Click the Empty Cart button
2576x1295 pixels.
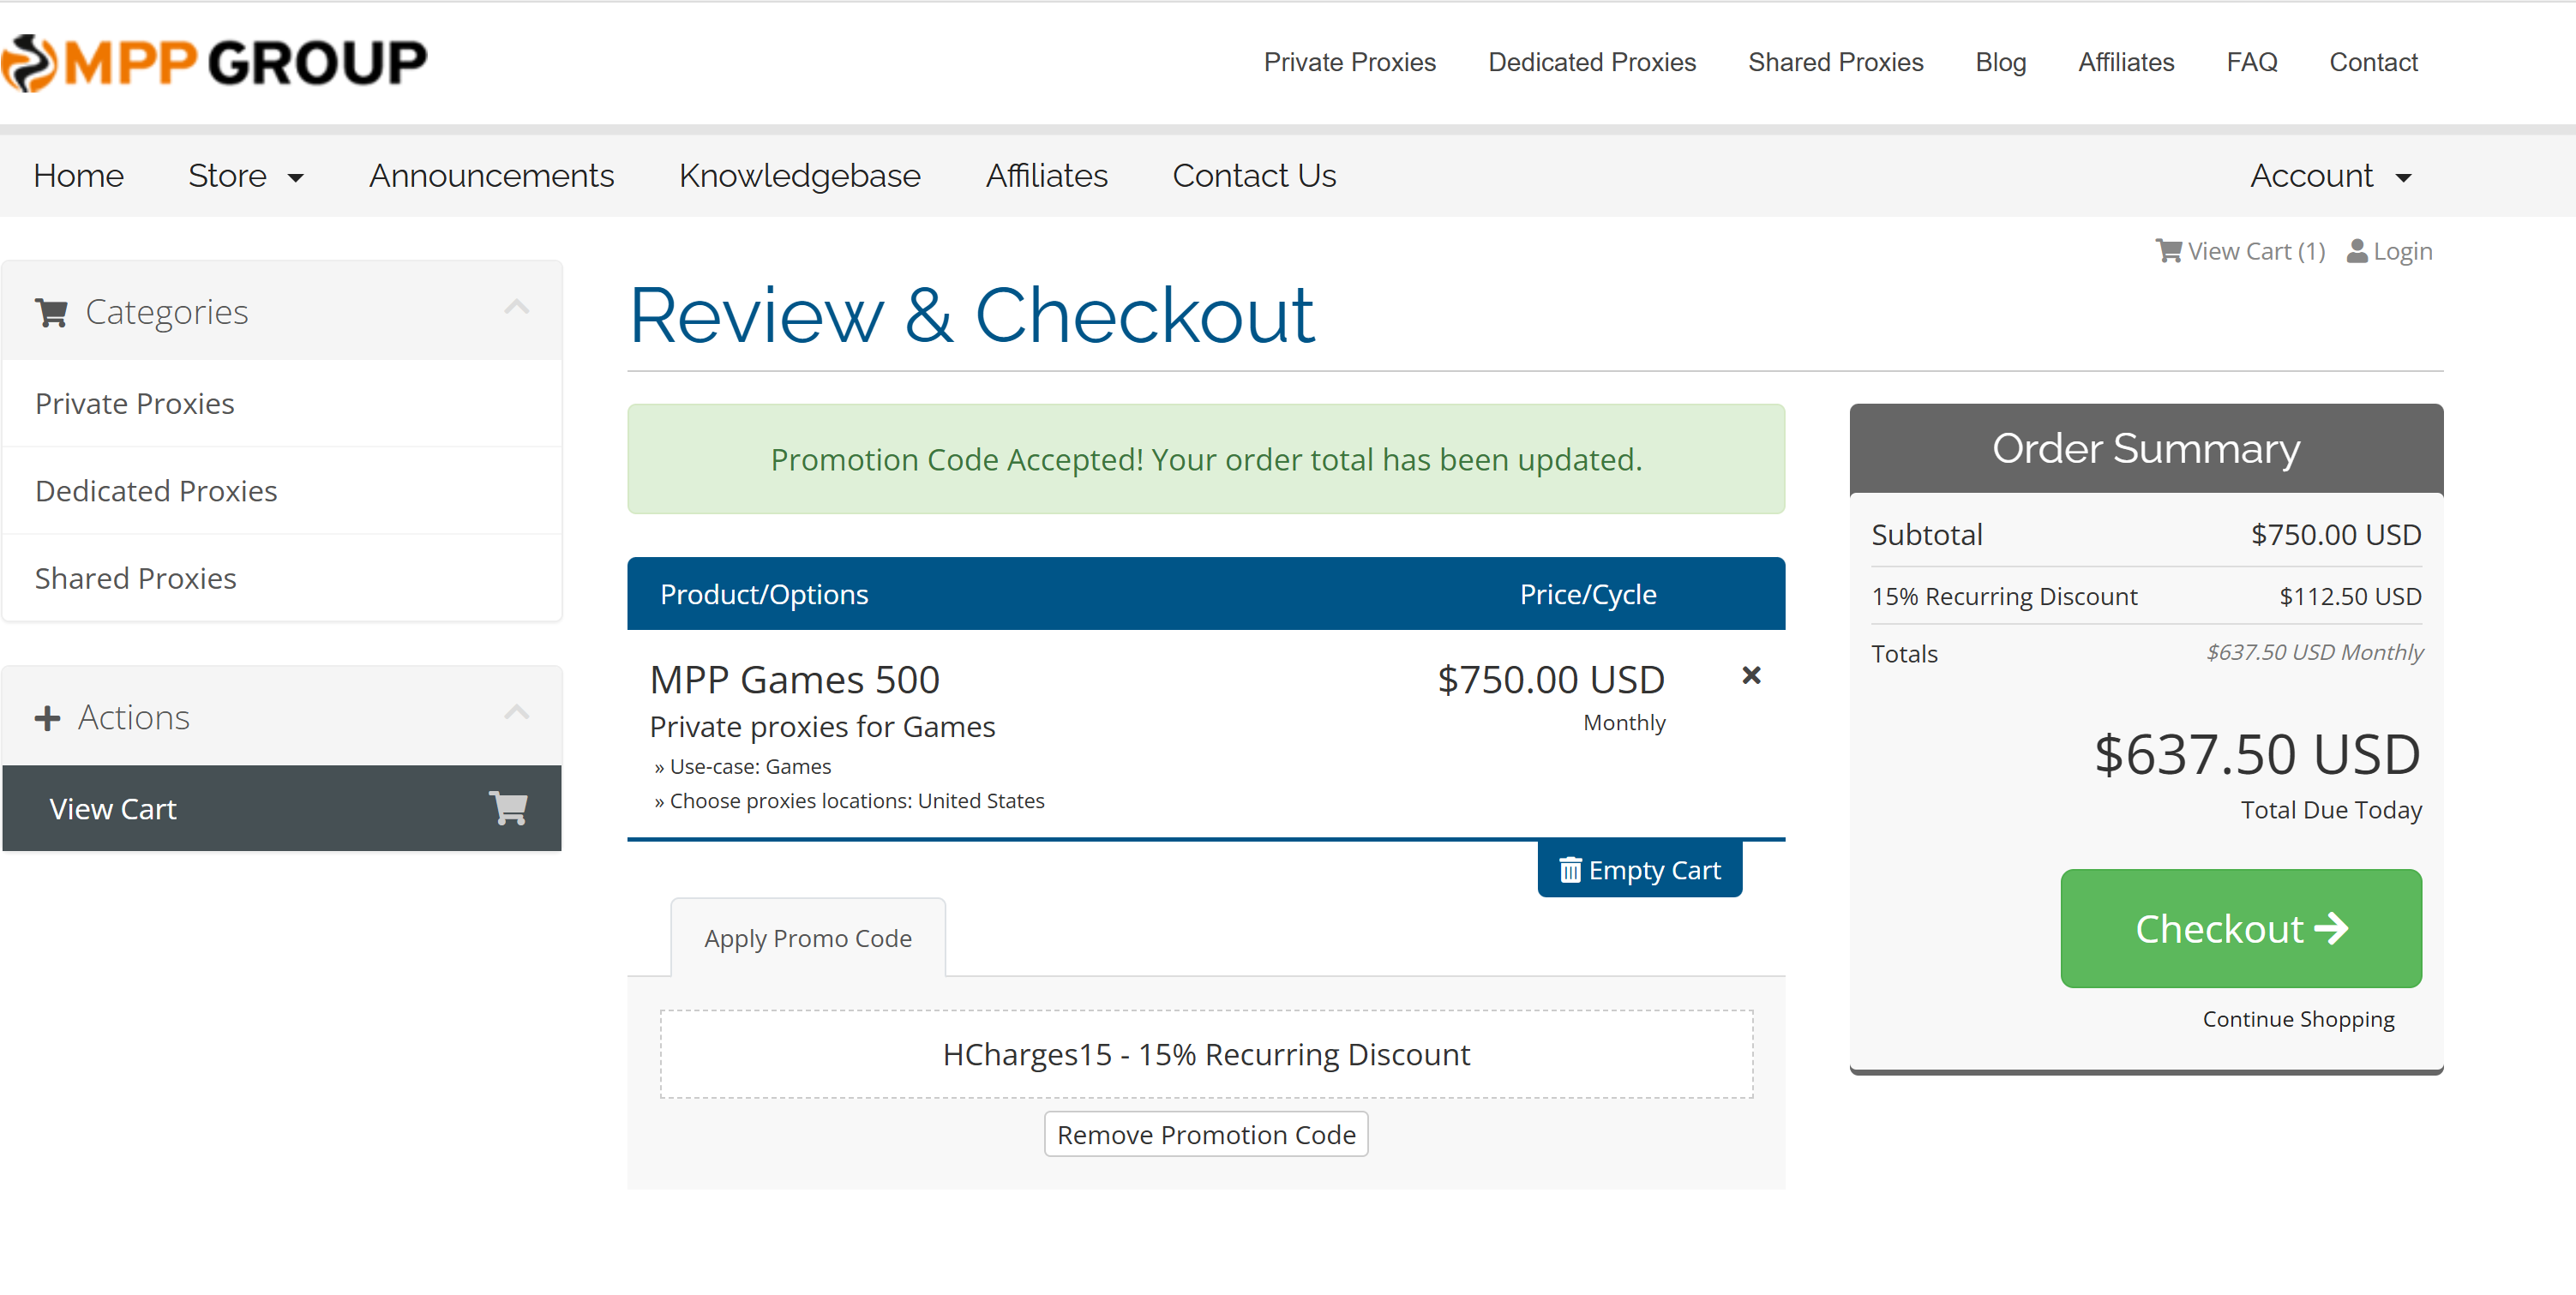coord(1639,870)
